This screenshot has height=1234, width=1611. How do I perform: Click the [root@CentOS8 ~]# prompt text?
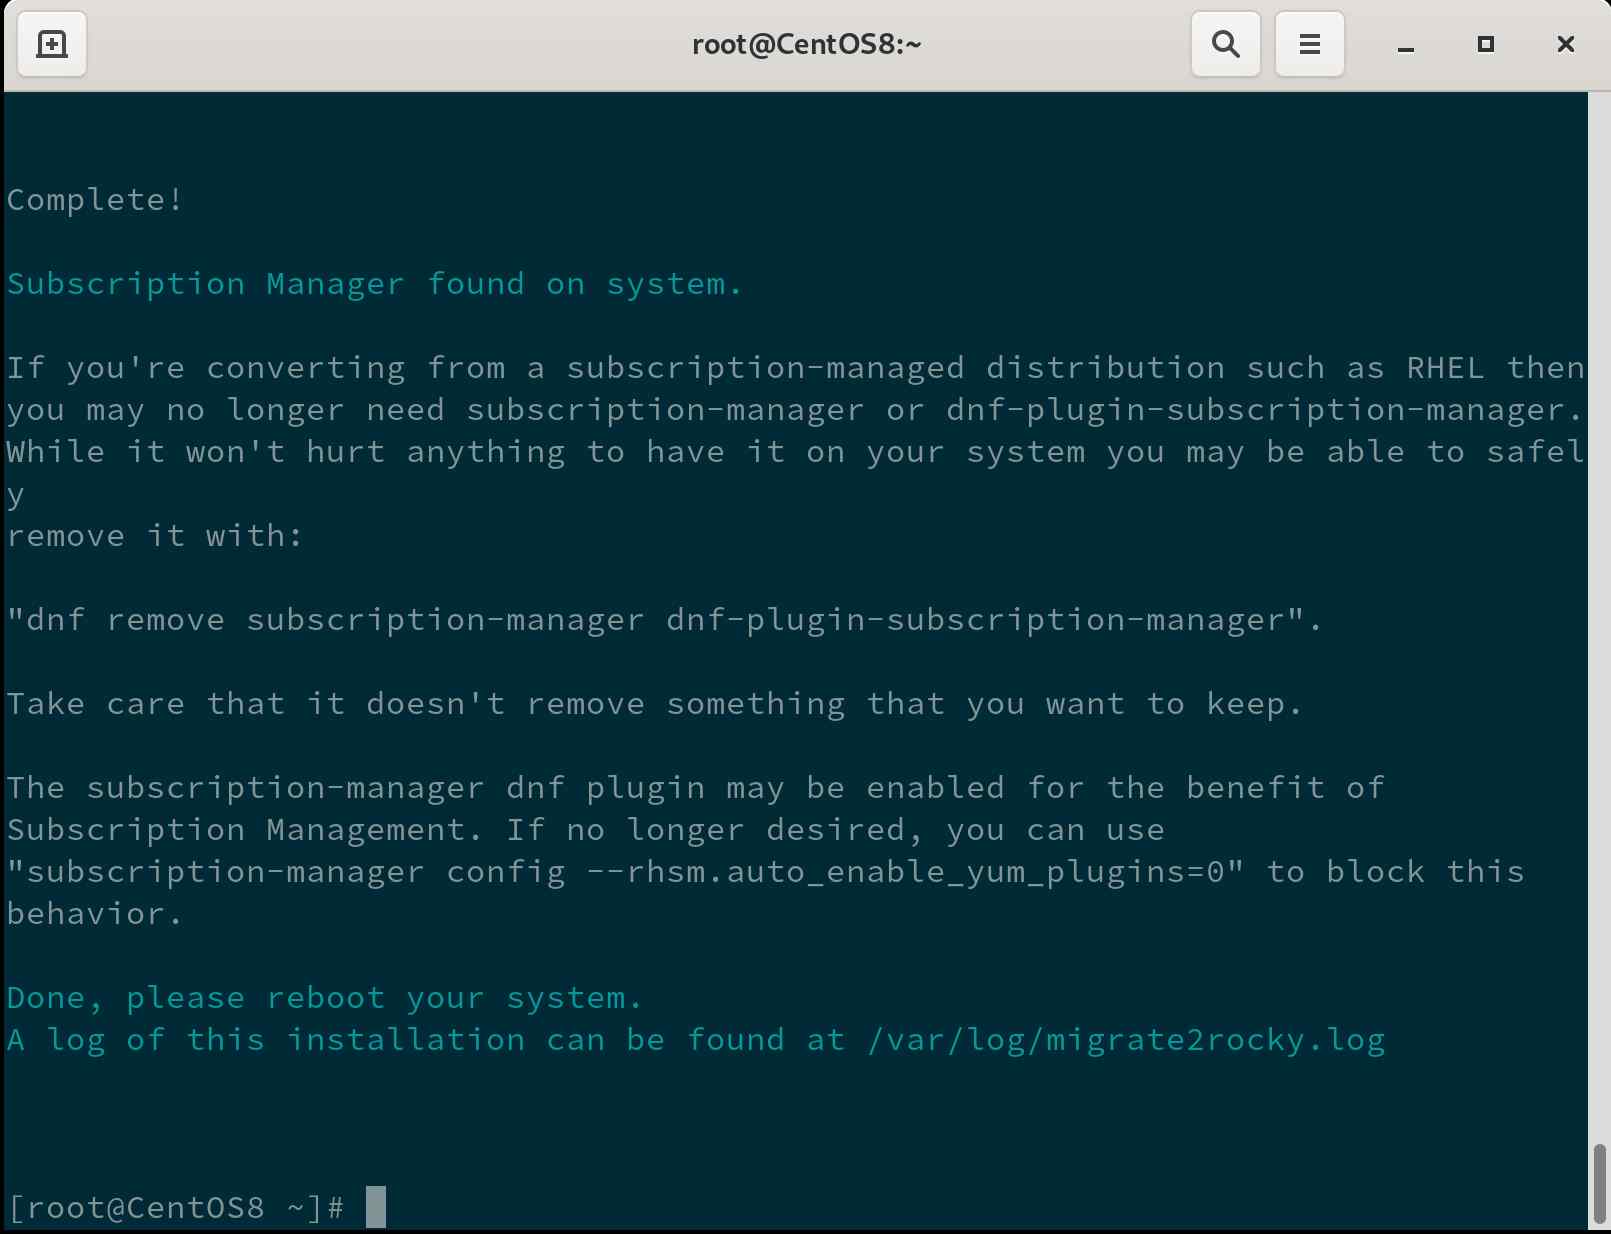pyautogui.click(x=176, y=1207)
